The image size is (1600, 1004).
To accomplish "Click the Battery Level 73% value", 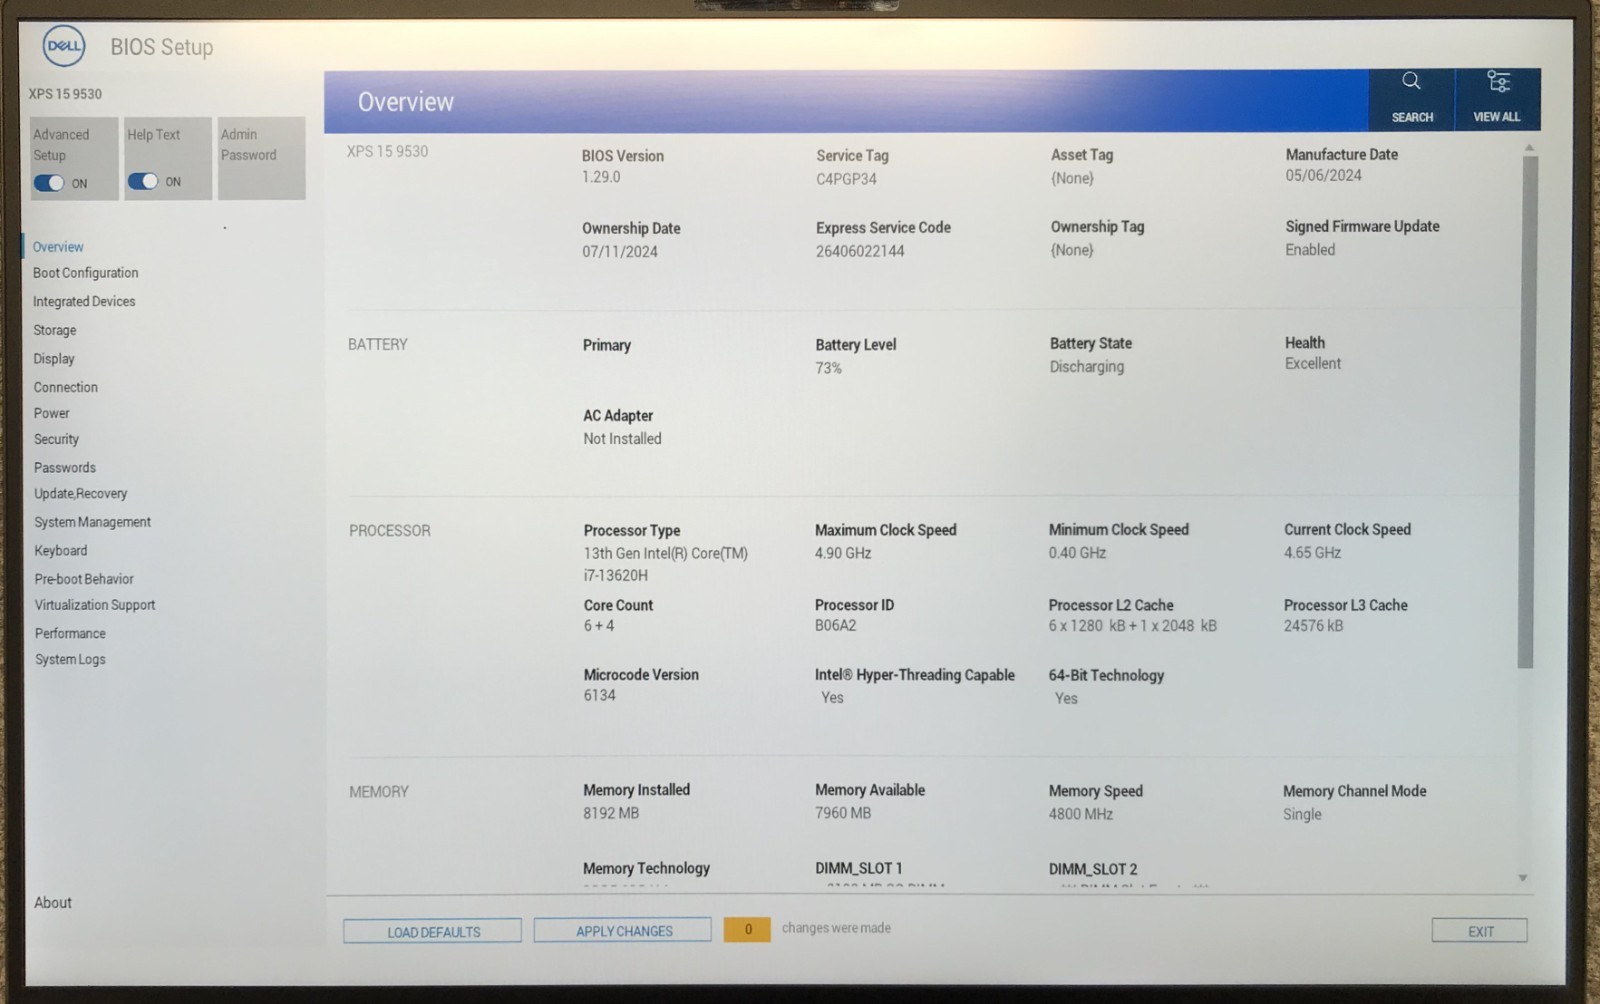I will 828,368.
